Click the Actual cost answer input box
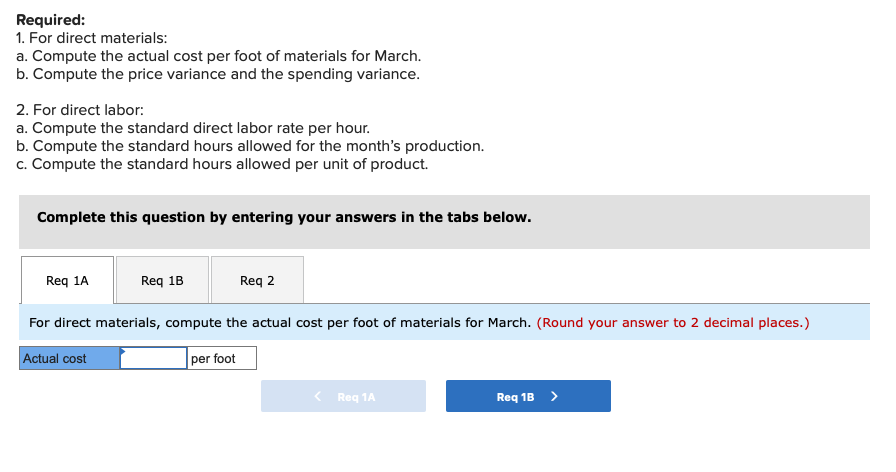 click(x=153, y=359)
